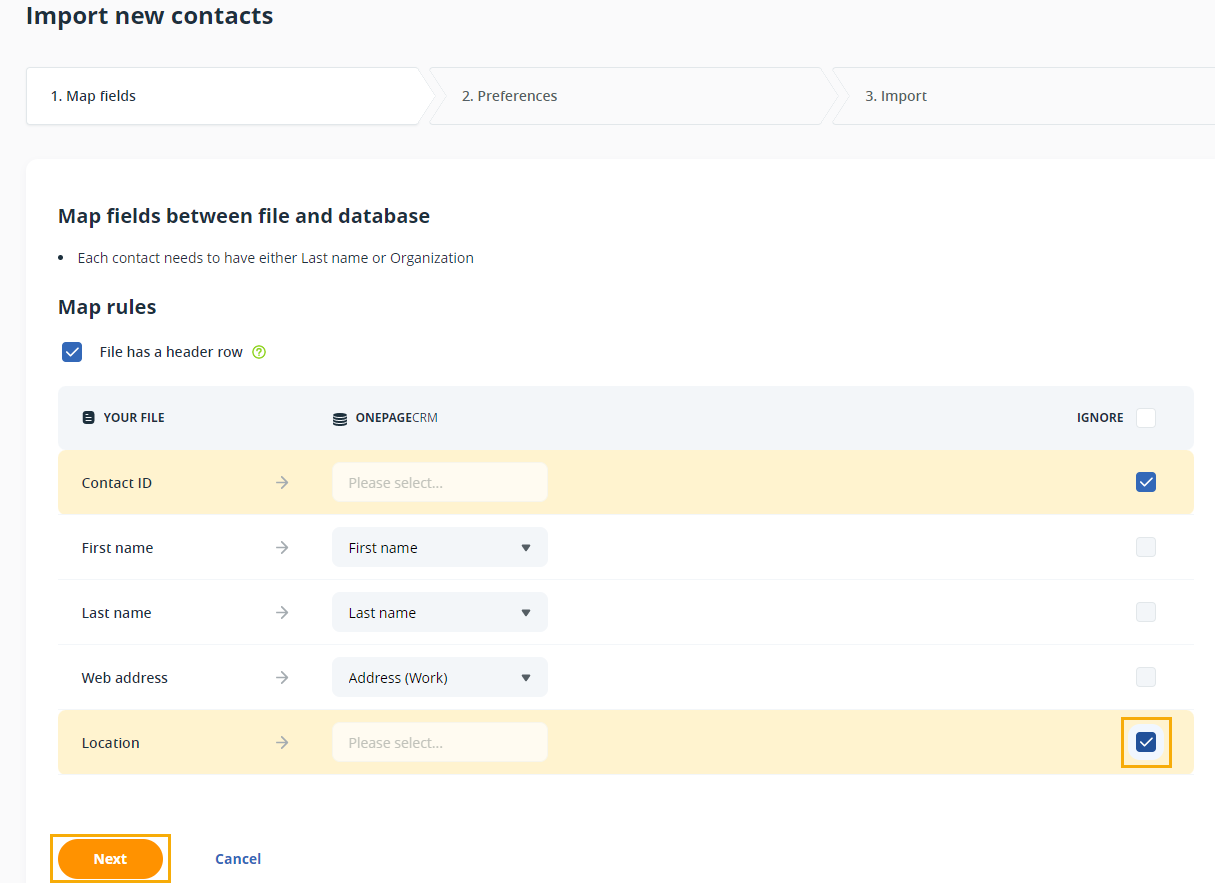Image resolution: width=1215 pixels, height=883 pixels.
Task: Uncheck Ignore for the Contact ID row
Action: pos(1146,482)
